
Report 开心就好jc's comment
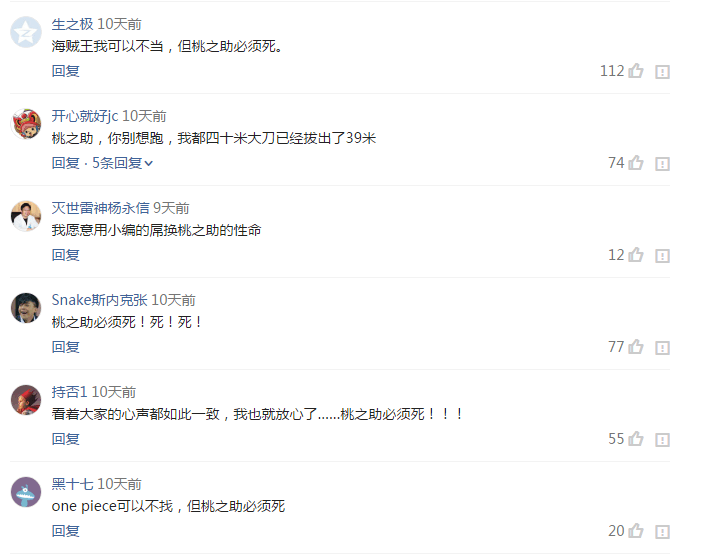coord(662,163)
